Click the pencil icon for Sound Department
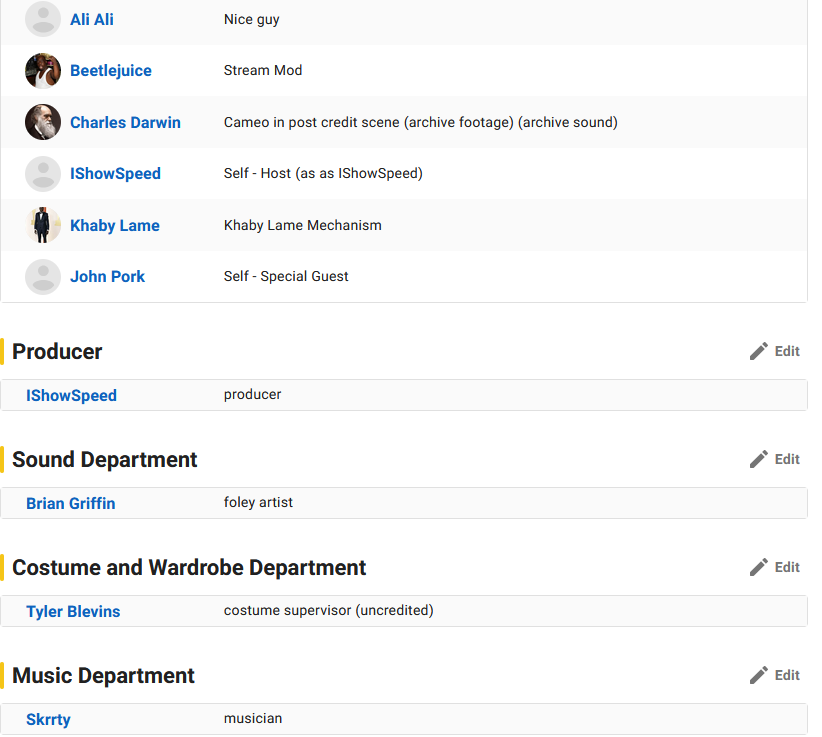 pos(759,459)
